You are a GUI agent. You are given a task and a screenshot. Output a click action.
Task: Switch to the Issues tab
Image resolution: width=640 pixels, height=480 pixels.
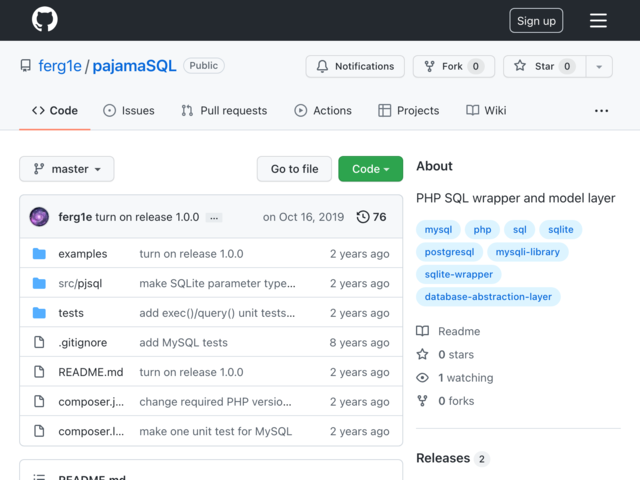pyautogui.click(x=129, y=111)
